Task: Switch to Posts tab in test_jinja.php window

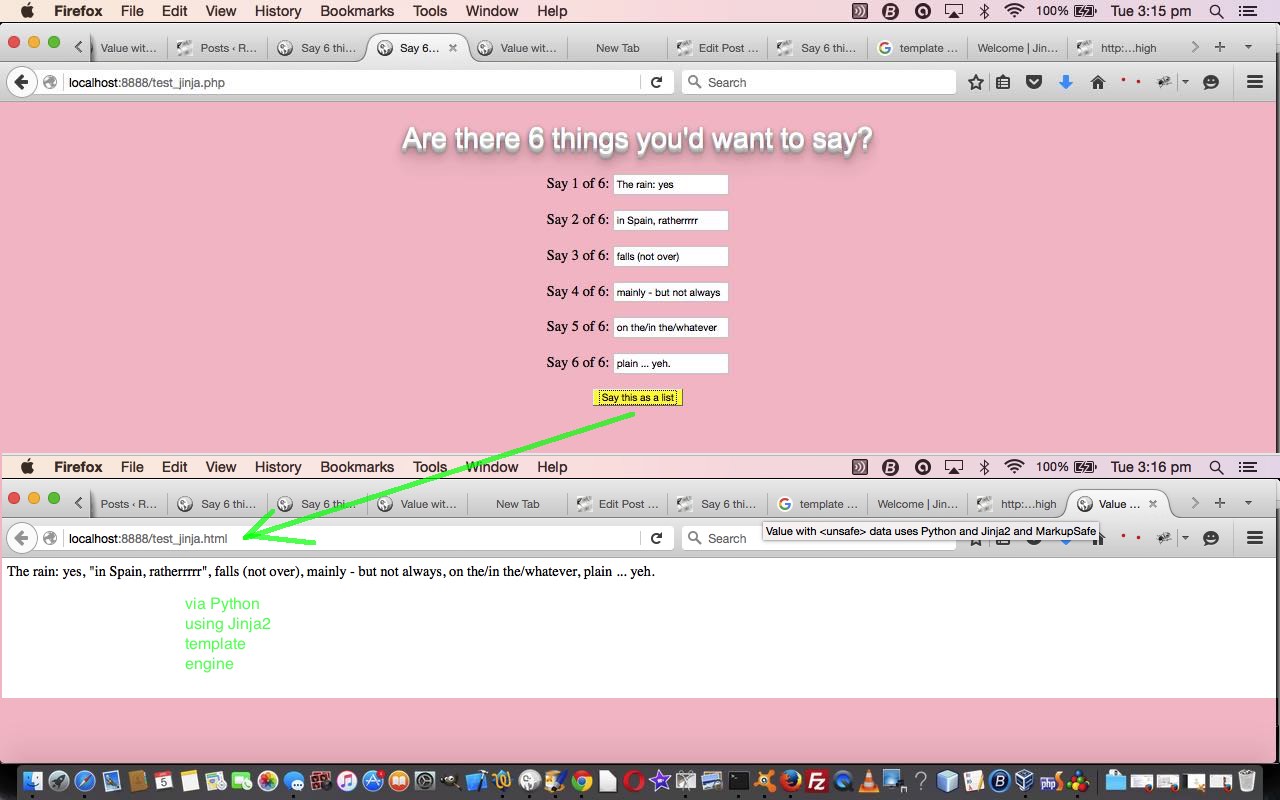Action: (217, 48)
